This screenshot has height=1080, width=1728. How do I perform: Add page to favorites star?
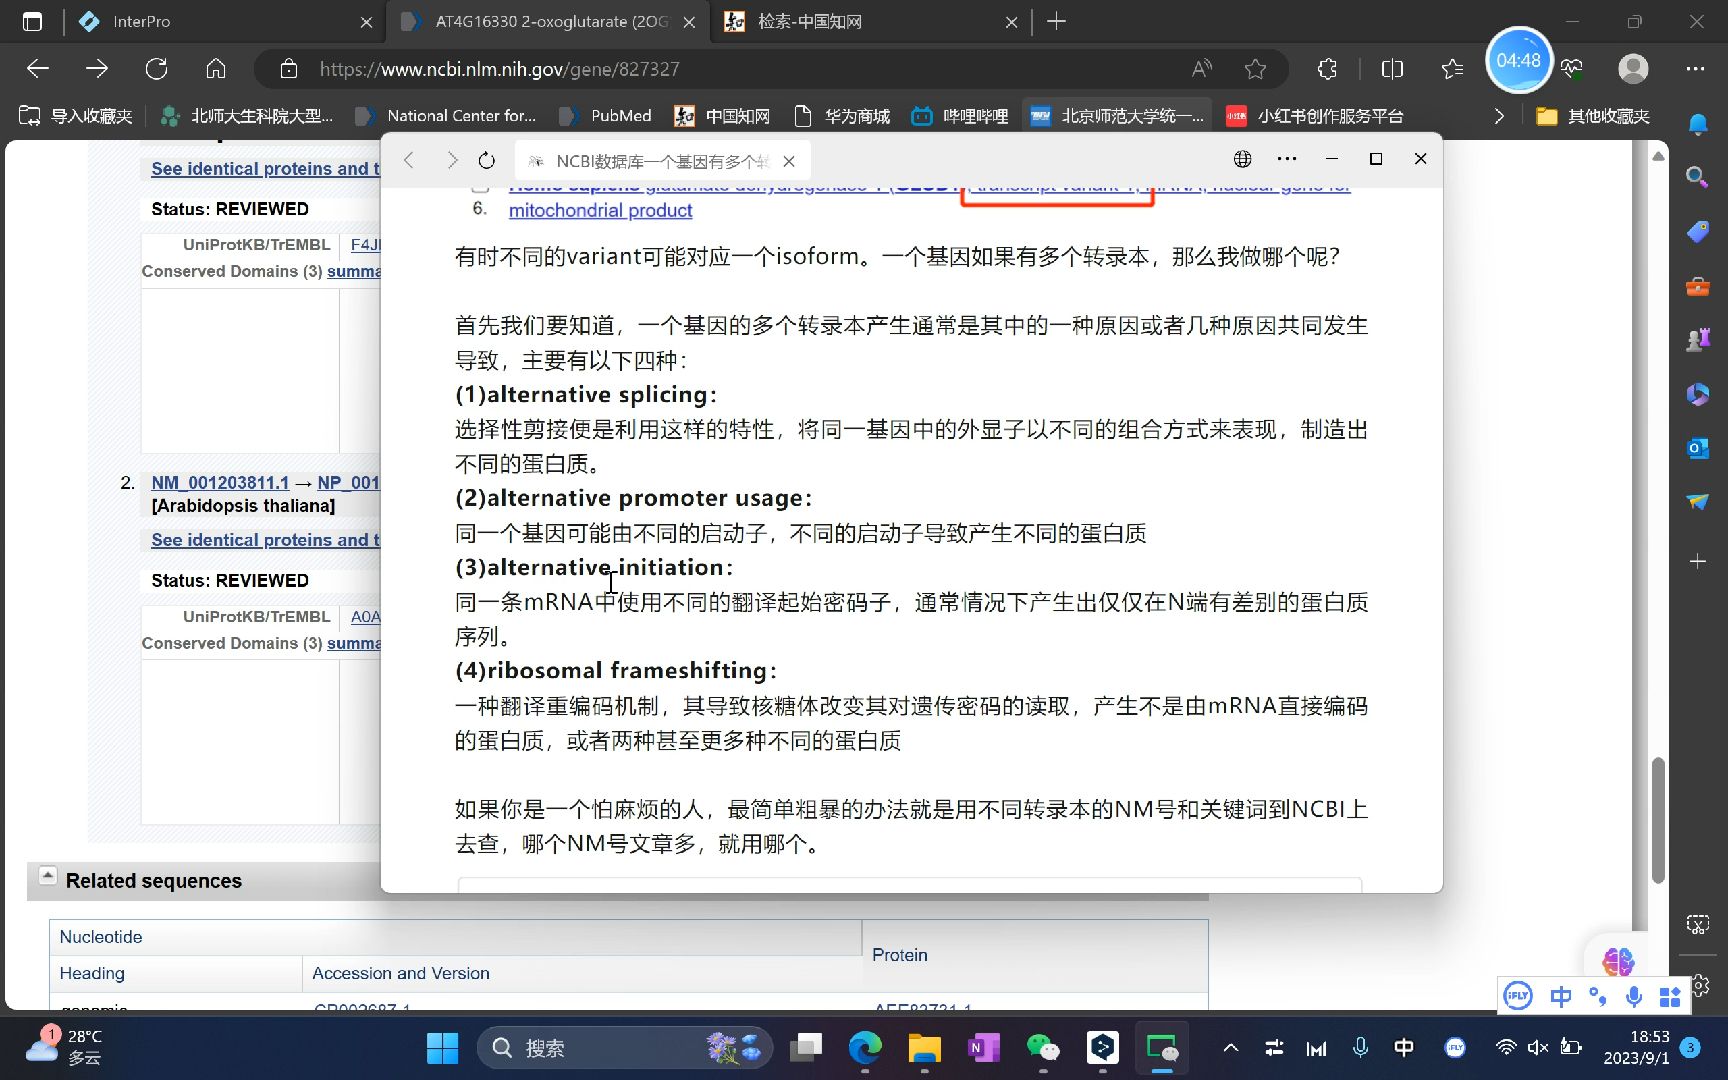tap(1255, 69)
